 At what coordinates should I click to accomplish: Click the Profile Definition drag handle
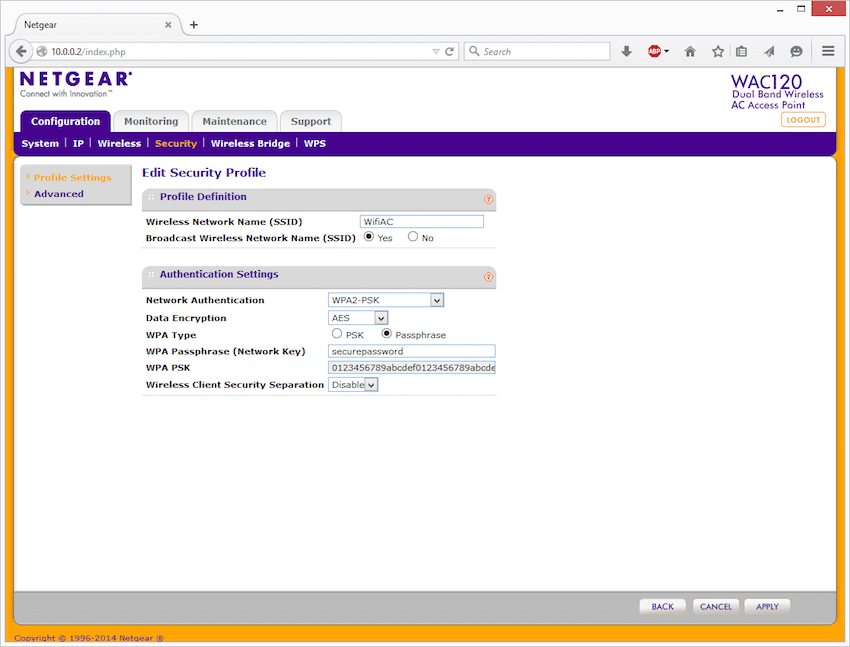tap(151, 197)
